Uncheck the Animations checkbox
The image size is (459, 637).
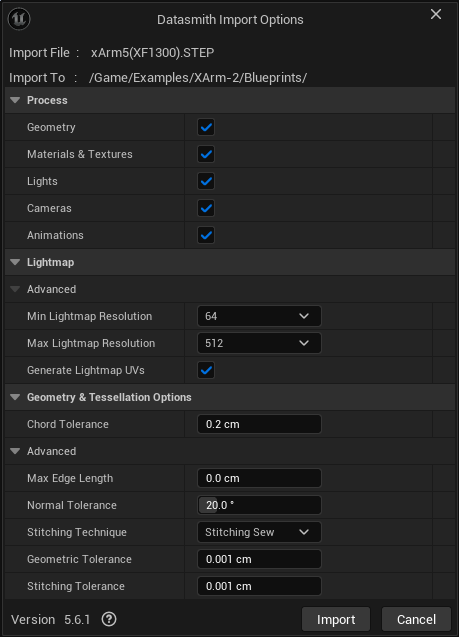coord(206,235)
